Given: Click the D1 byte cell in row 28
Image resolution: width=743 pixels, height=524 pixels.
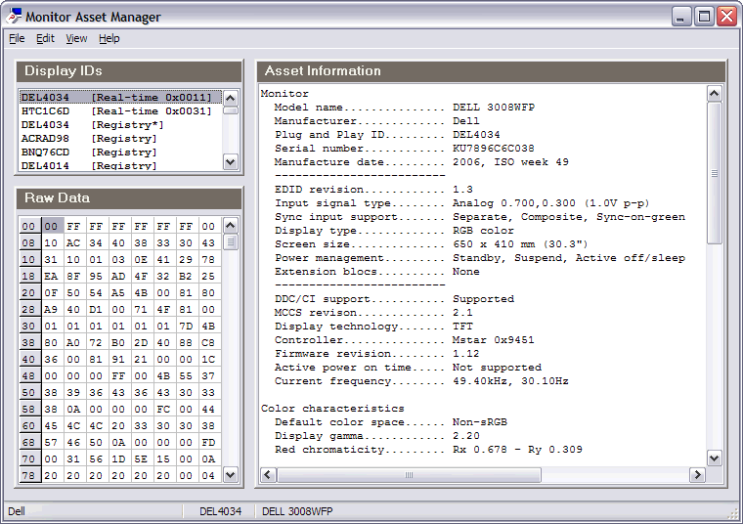Looking at the screenshot, I should 96,309.
